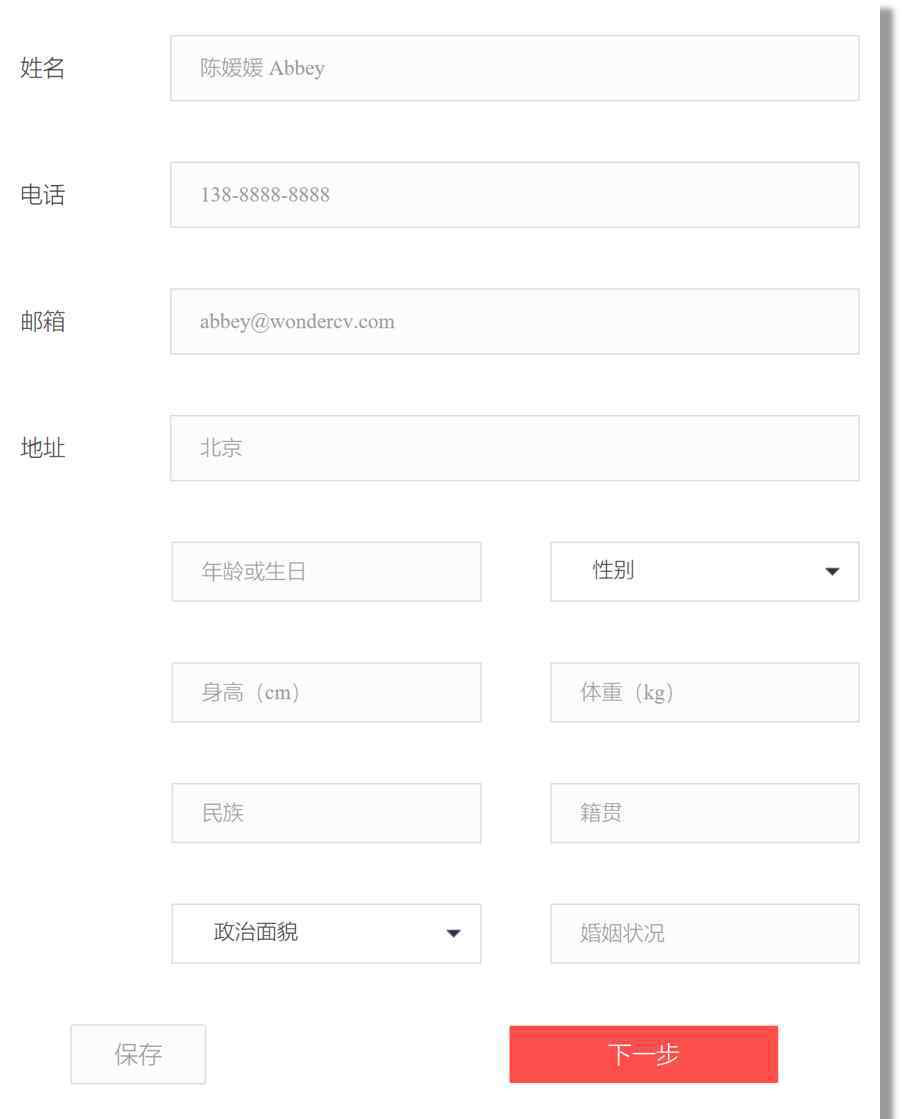Focus the 籍贯 native place field
Screen dimensions: 902x1119
tap(704, 813)
